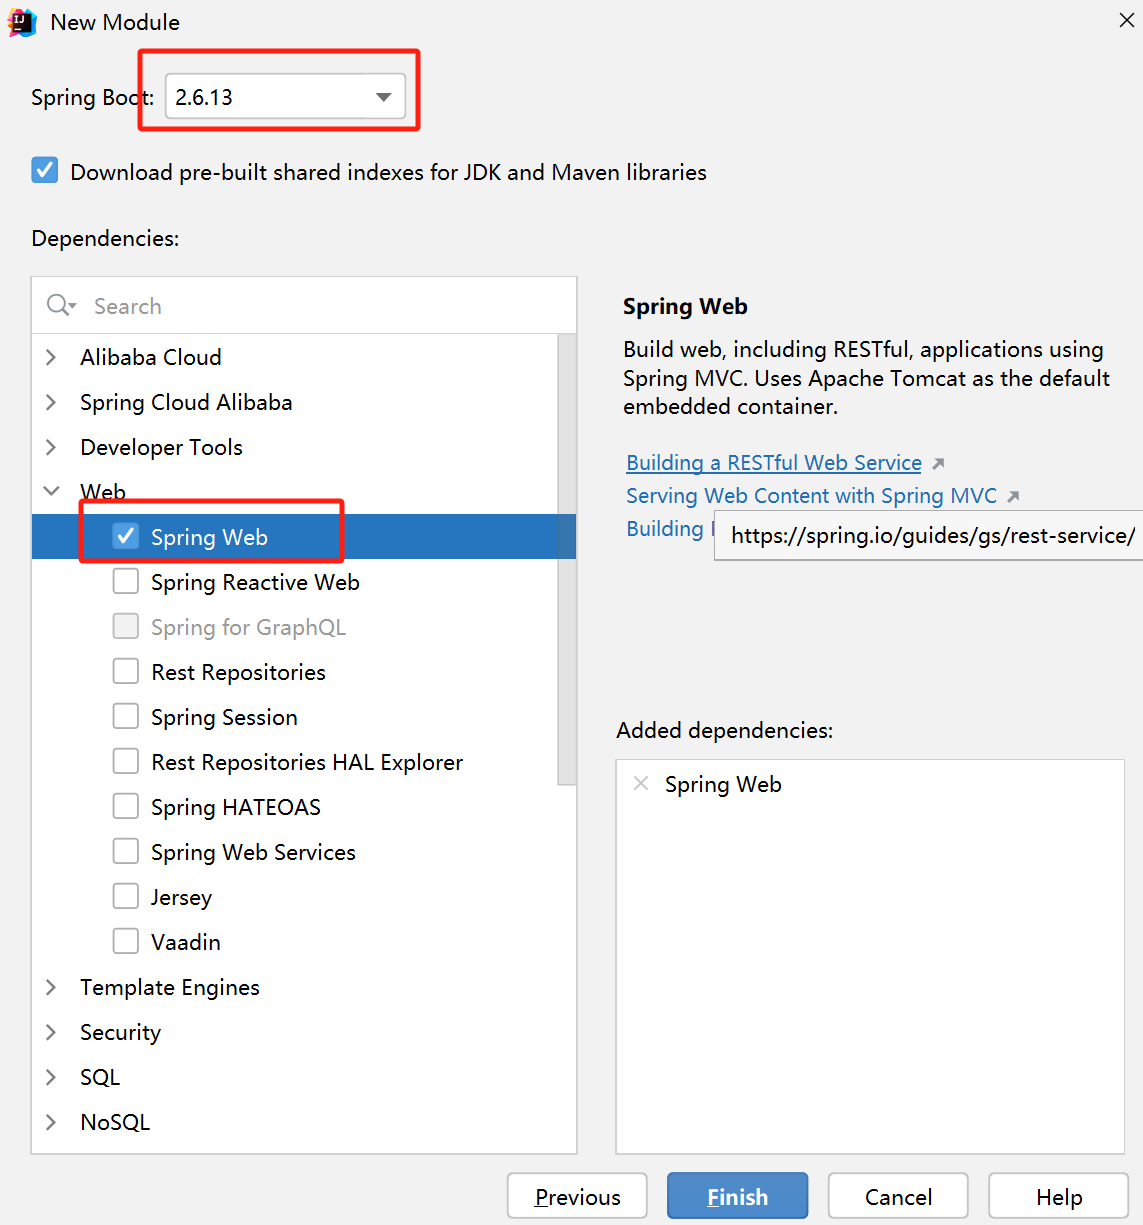Image resolution: width=1143 pixels, height=1225 pixels.
Task: Select the Spring Session label
Action: point(224,717)
